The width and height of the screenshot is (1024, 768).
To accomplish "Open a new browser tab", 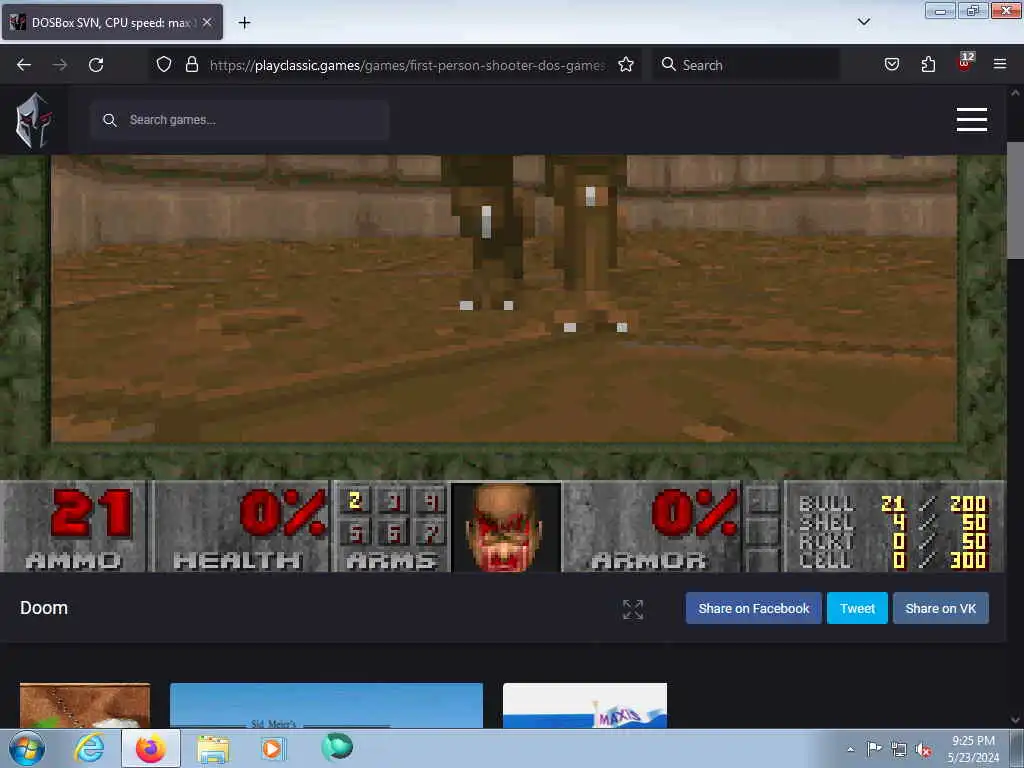I will 244,23.
